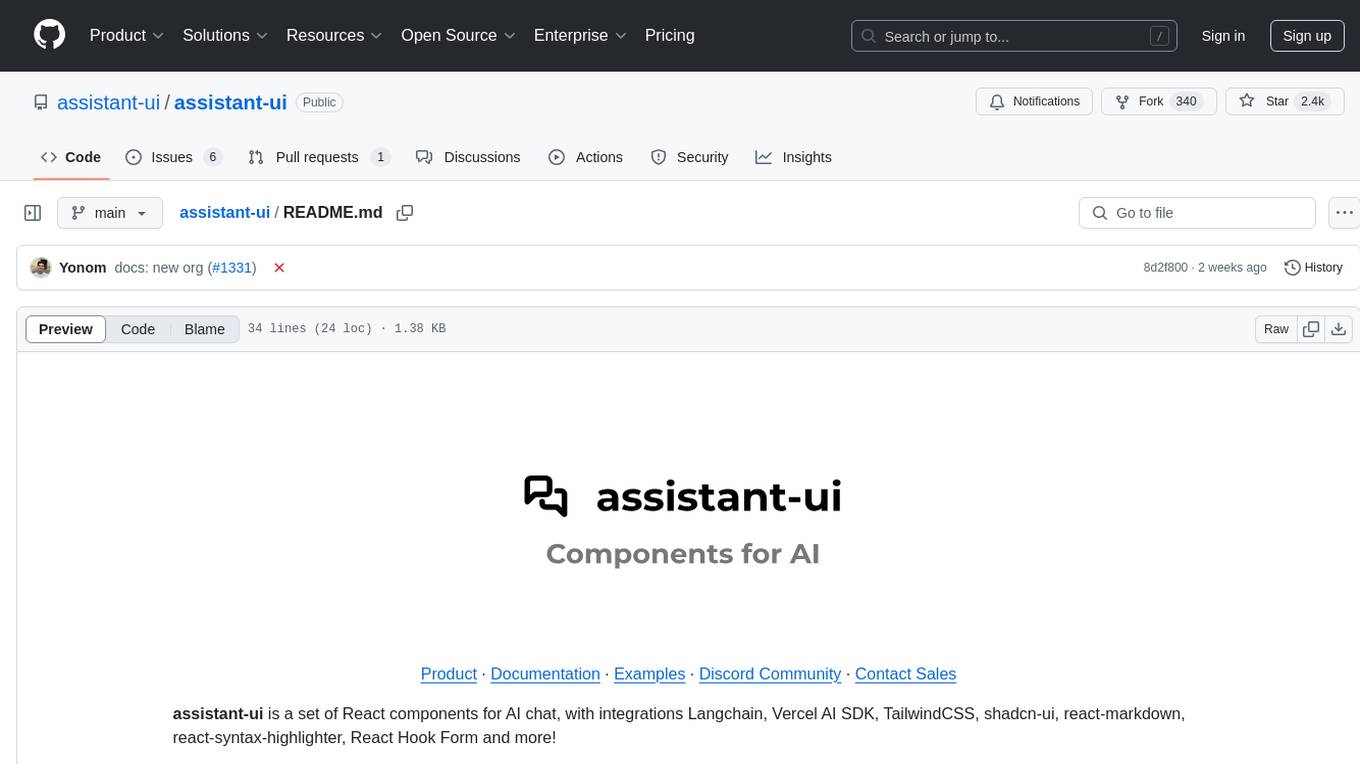Open commit 8d2f800

(x=1166, y=268)
